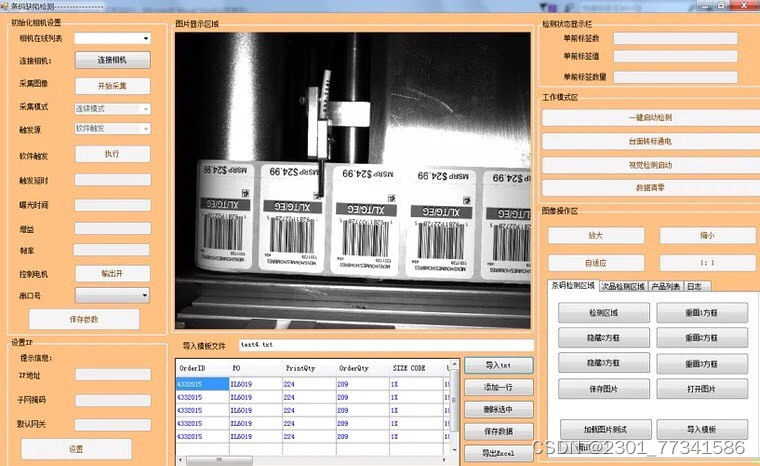760x466 pixels.
Task: Select the highlighted 4332015 cell in first row
Action: 202,384
